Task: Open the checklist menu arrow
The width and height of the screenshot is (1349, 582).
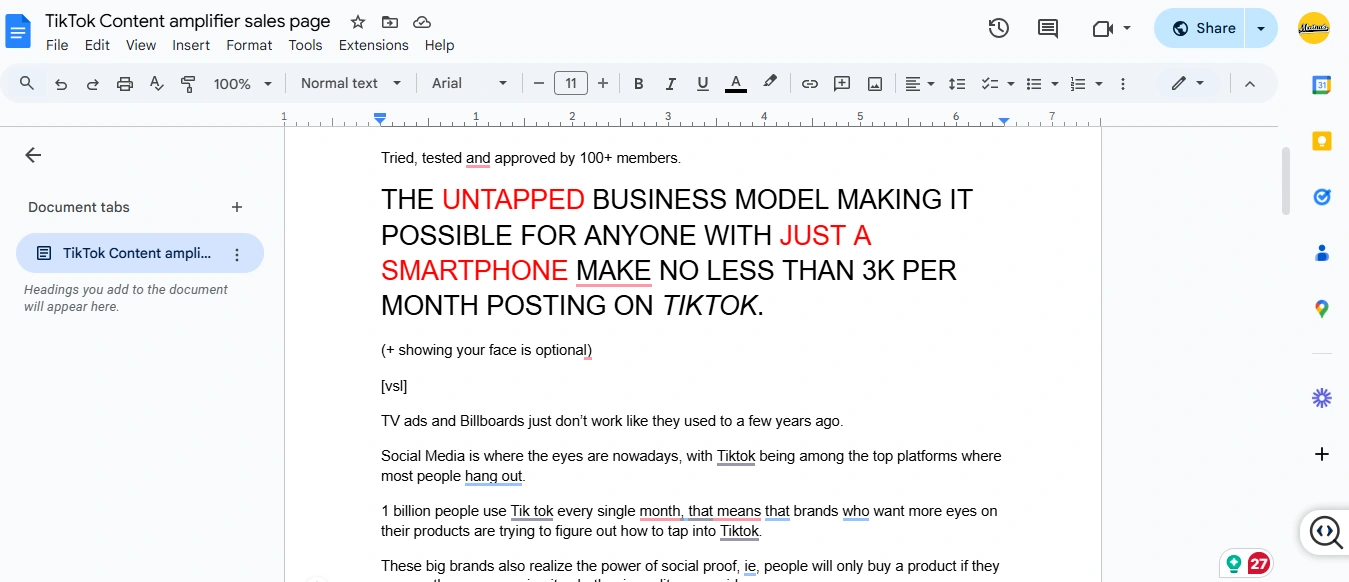Action: (x=1011, y=84)
